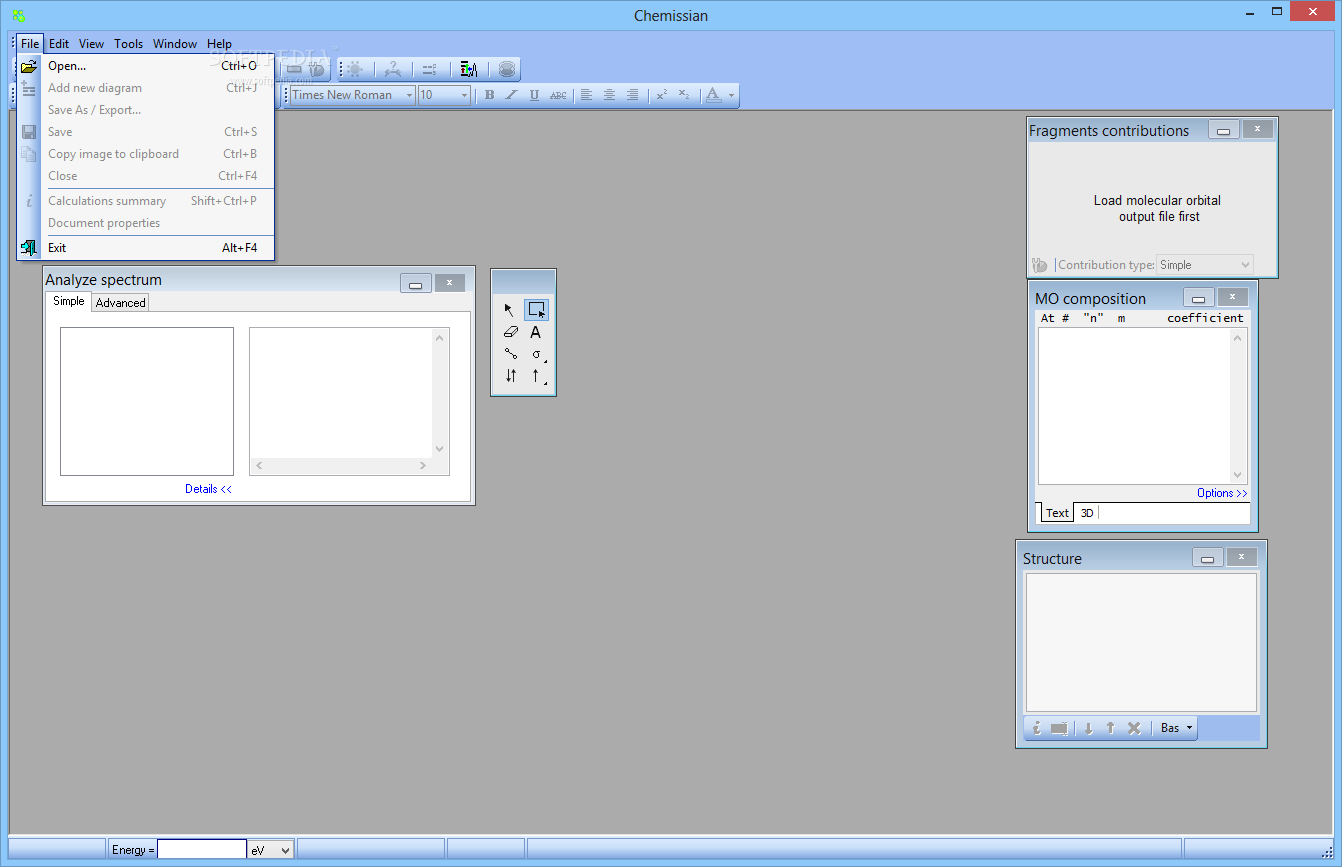Switch to the Simple tab
The height and width of the screenshot is (867, 1342).
coord(69,301)
